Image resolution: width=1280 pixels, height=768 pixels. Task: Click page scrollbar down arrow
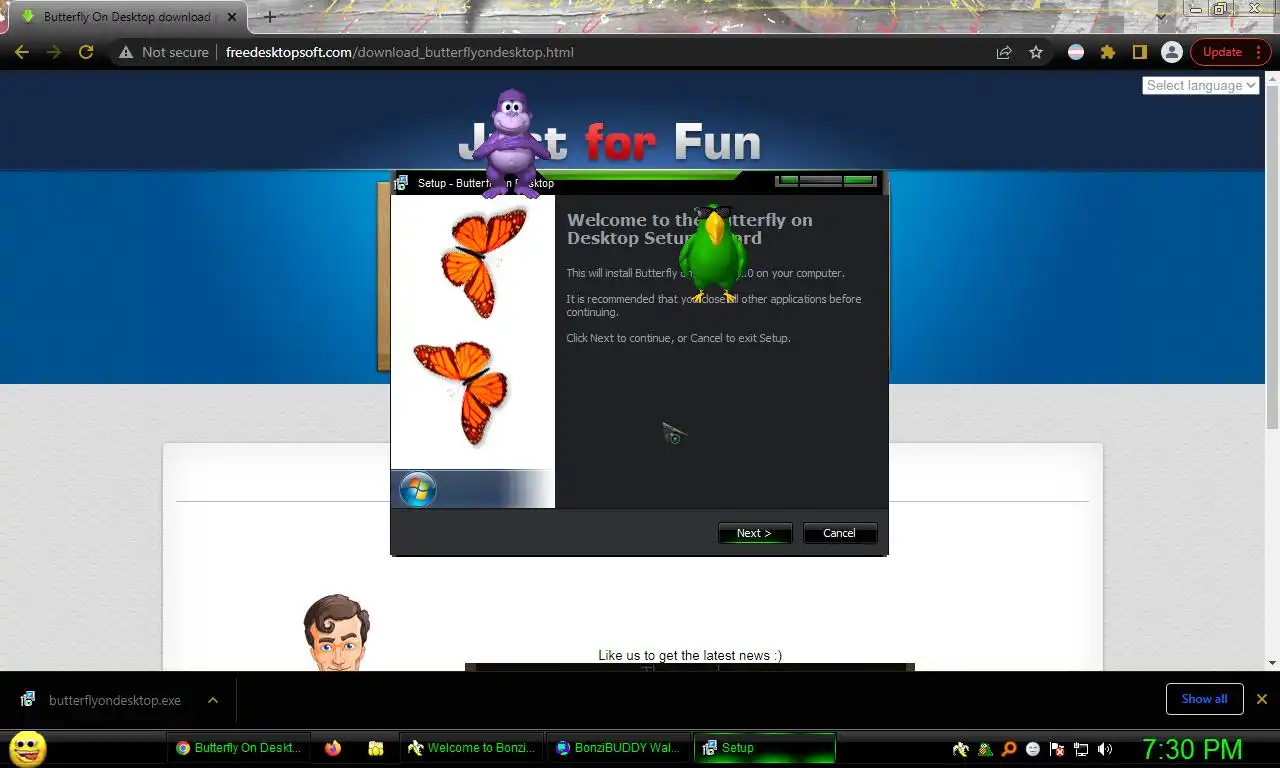[x=1272, y=662]
